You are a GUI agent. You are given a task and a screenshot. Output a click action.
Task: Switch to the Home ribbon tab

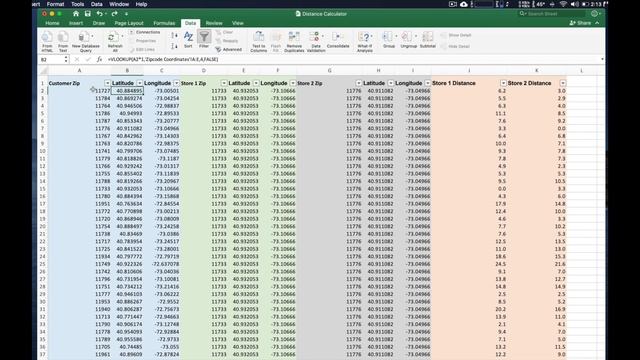[52, 23]
